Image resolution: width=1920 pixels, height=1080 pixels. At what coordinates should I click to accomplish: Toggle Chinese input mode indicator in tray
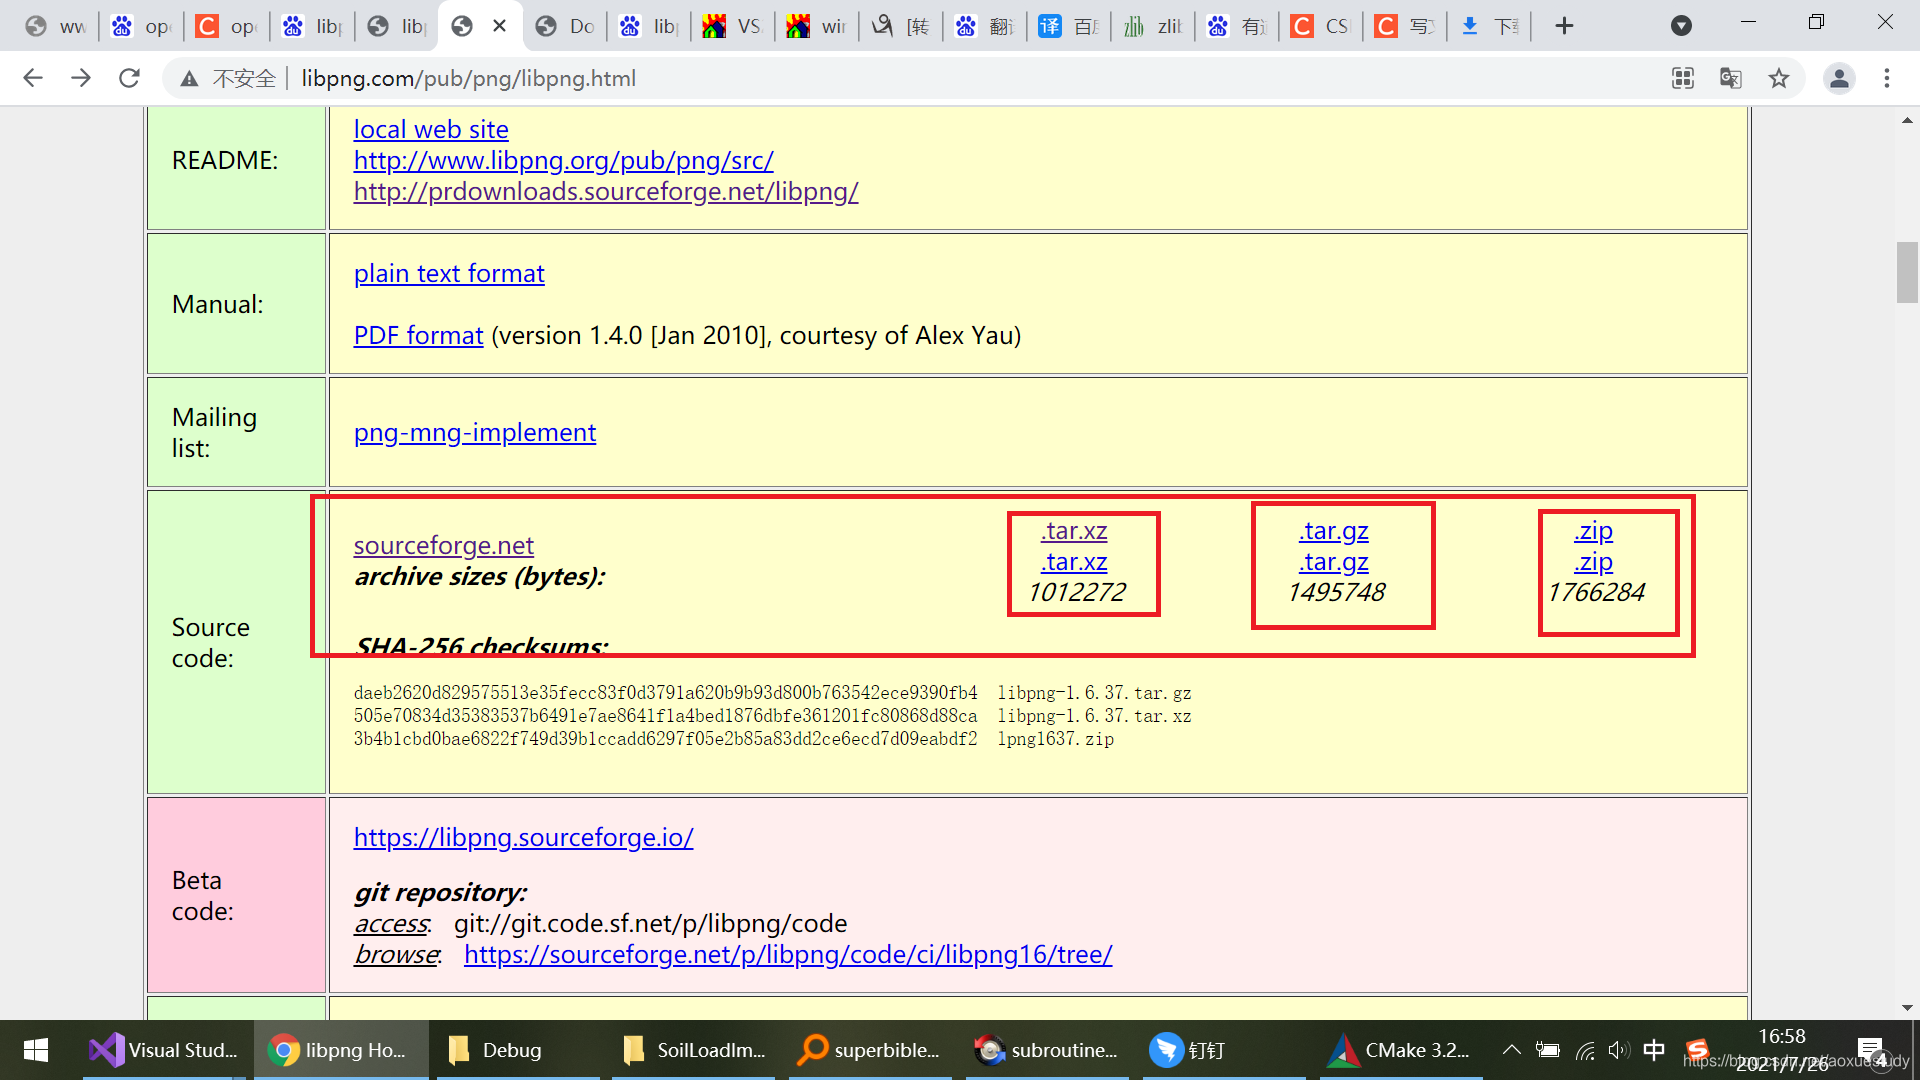(x=1654, y=1050)
